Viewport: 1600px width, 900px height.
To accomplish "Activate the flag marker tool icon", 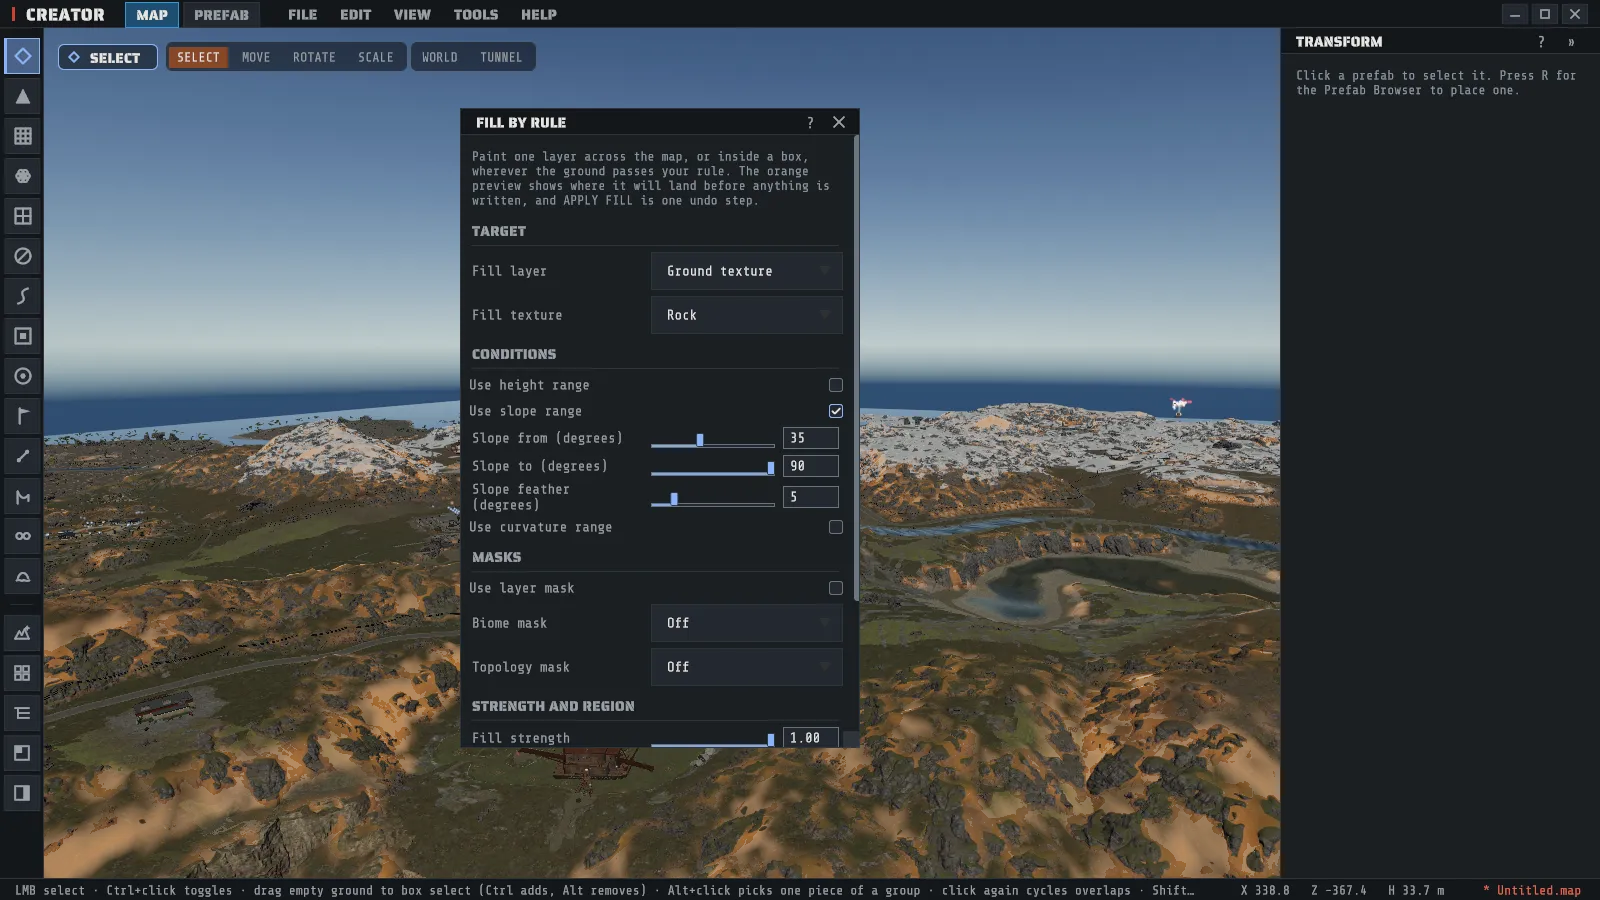I will tap(22, 416).
